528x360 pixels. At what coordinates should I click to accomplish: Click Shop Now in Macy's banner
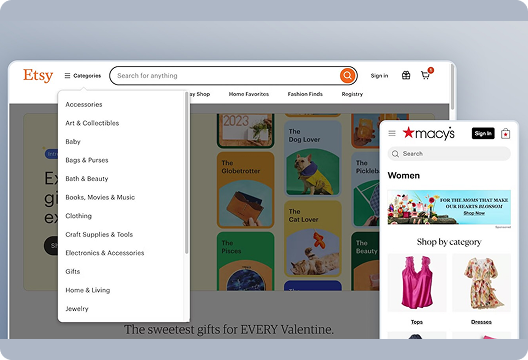(x=474, y=213)
